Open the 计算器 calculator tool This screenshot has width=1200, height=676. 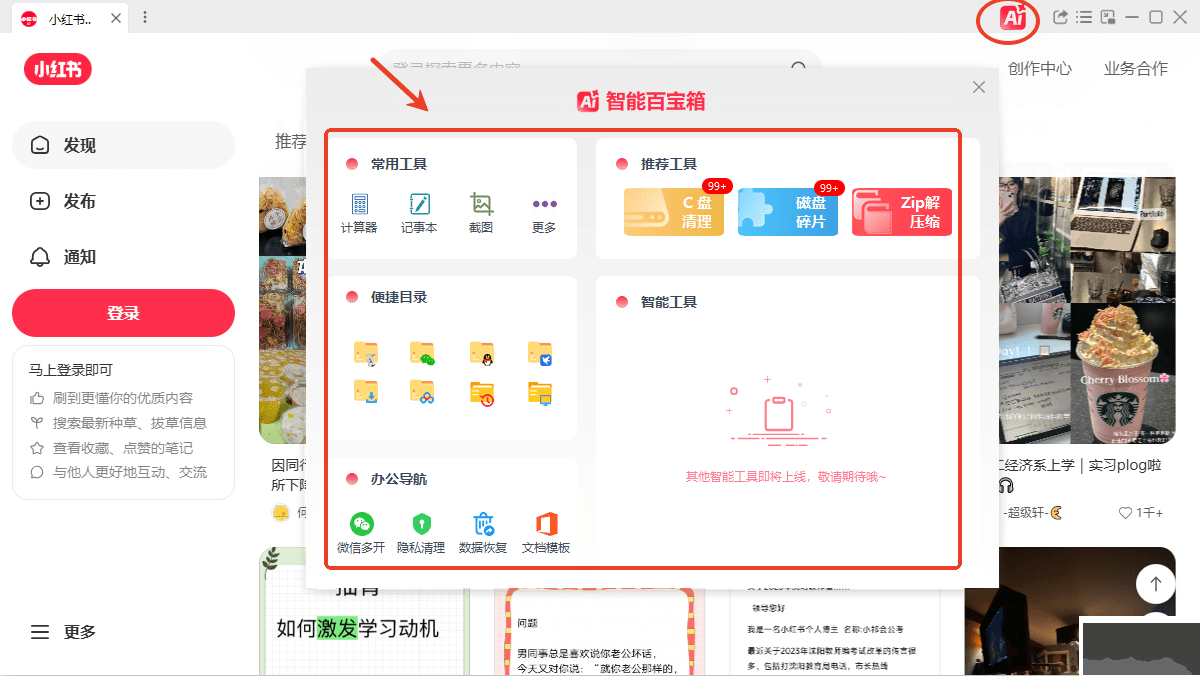360,213
